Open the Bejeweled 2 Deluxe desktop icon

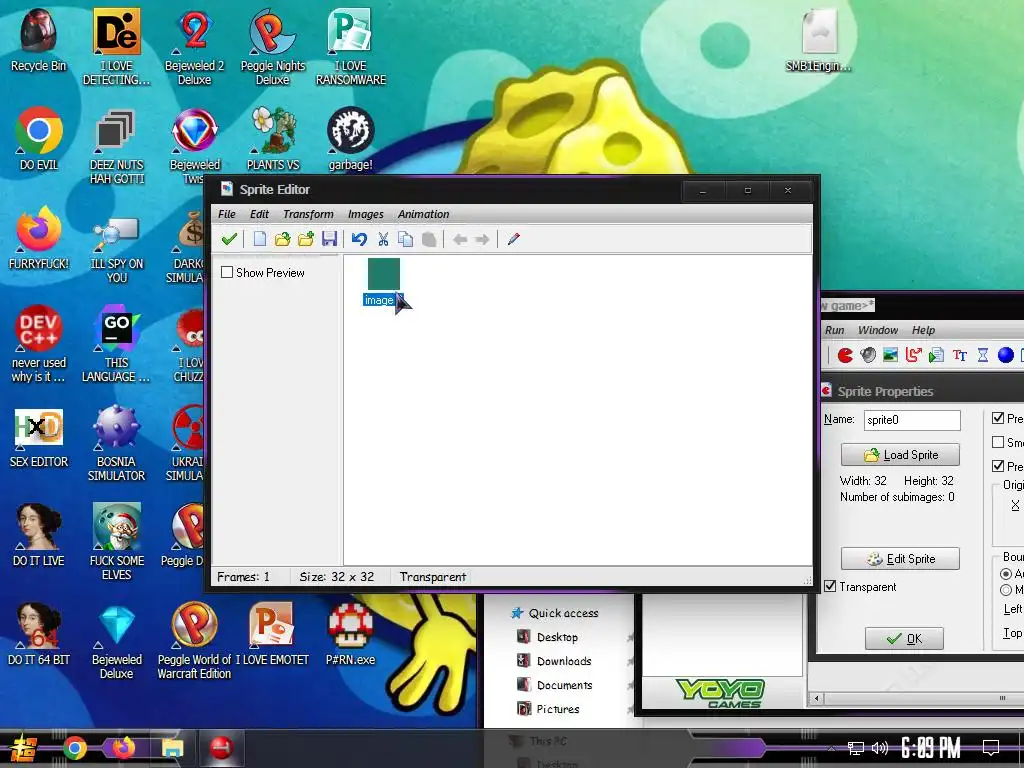[x=195, y=47]
